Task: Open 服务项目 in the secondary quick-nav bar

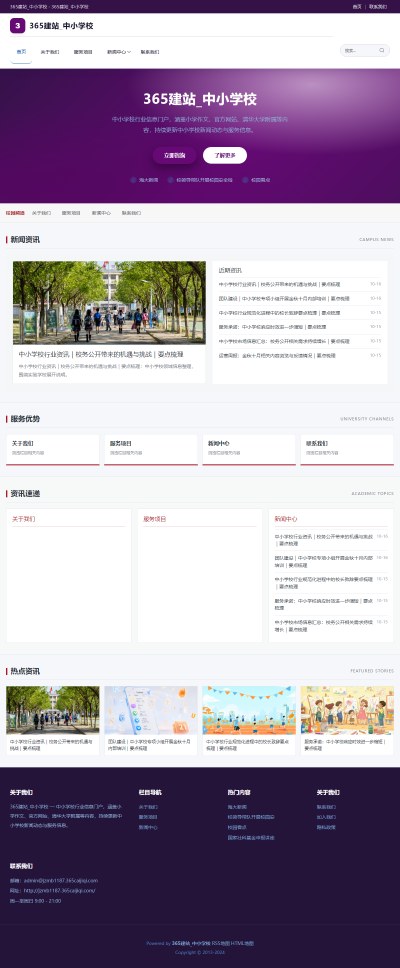Action: point(71,213)
